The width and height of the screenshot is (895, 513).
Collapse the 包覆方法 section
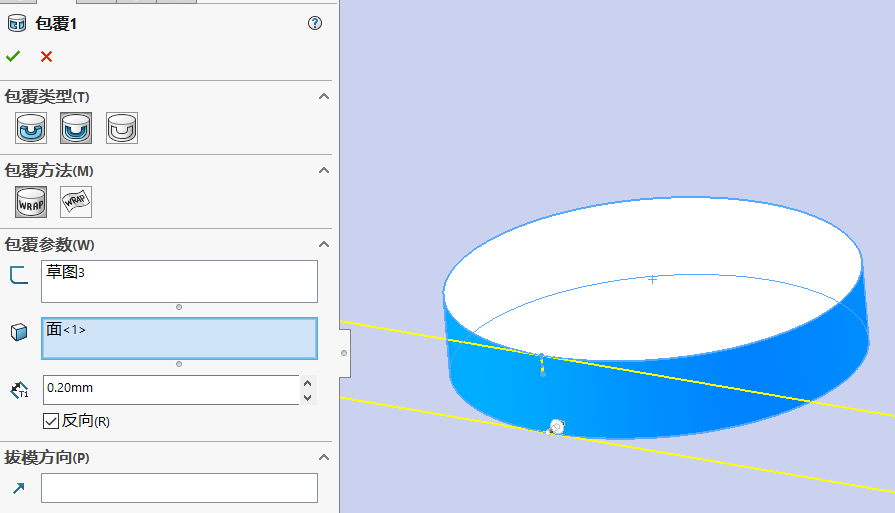323,170
